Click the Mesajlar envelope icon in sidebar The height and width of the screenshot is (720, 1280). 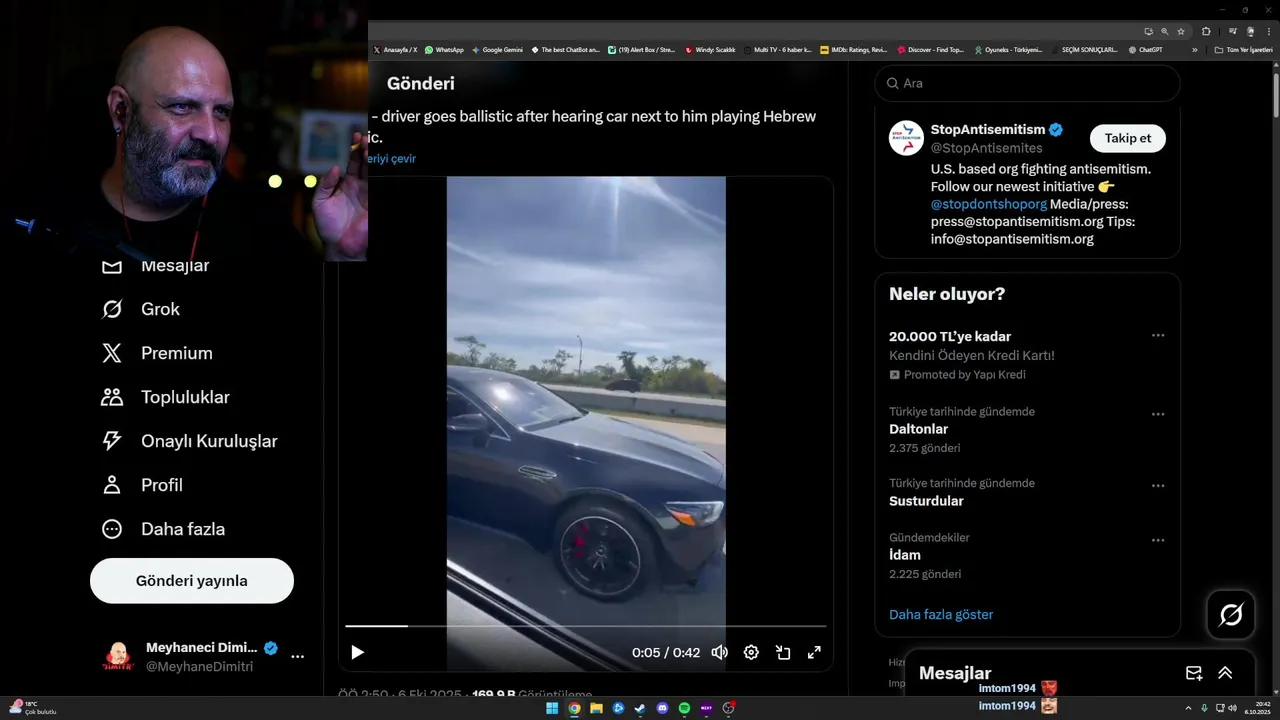tap(112, 266)
